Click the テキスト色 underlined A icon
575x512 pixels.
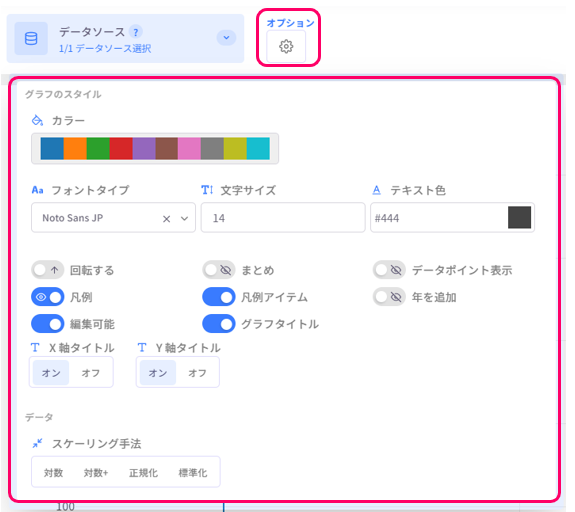click(x=377, y=190)
